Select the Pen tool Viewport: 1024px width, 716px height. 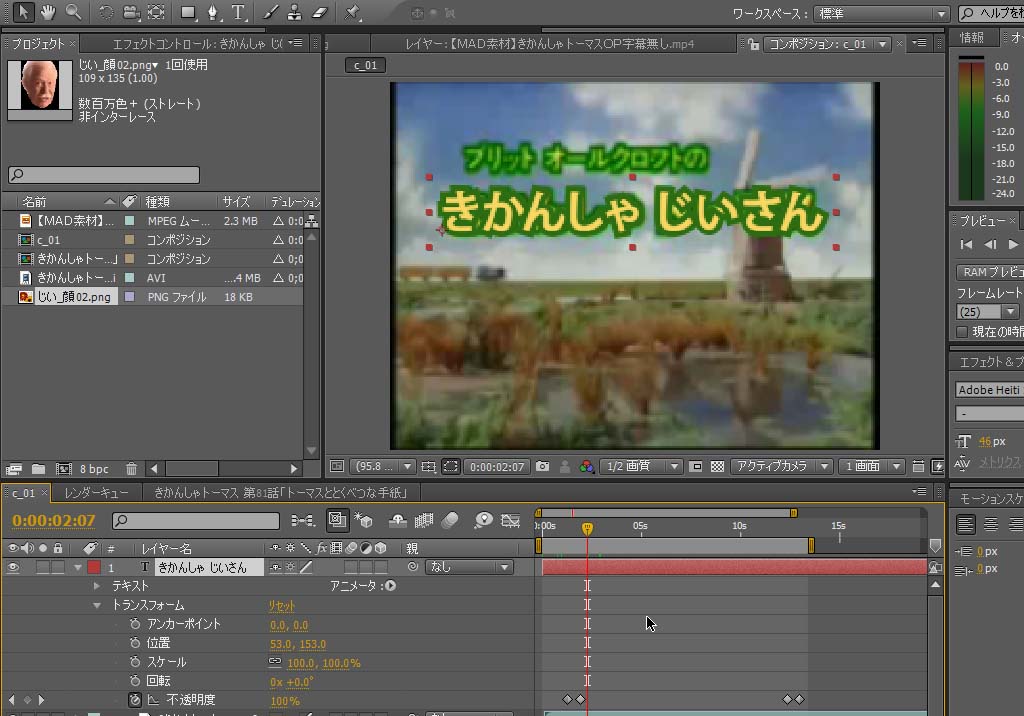click(213, 12)
